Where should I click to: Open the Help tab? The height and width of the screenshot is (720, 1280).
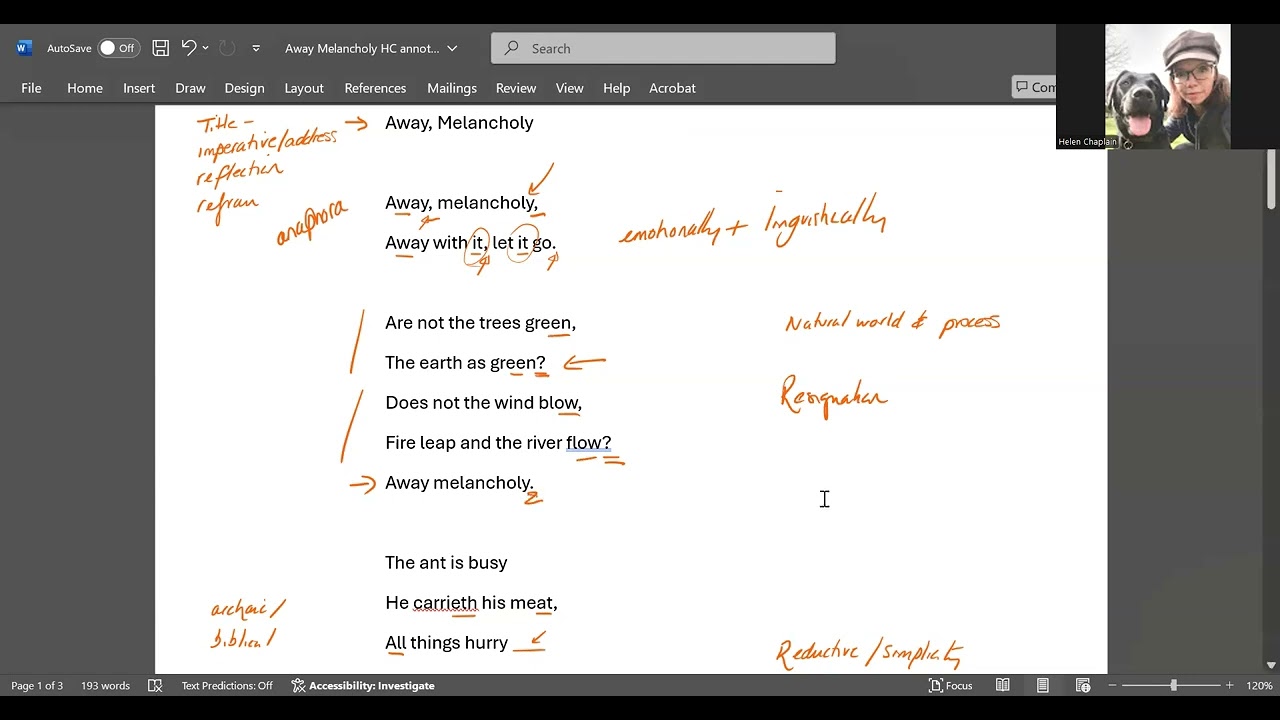click(x=617, y=88)
